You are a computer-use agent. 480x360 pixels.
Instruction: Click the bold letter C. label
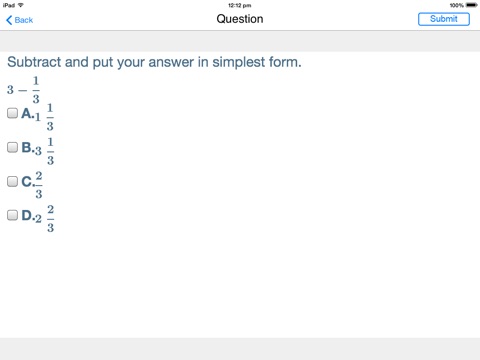tap(28, 182)
